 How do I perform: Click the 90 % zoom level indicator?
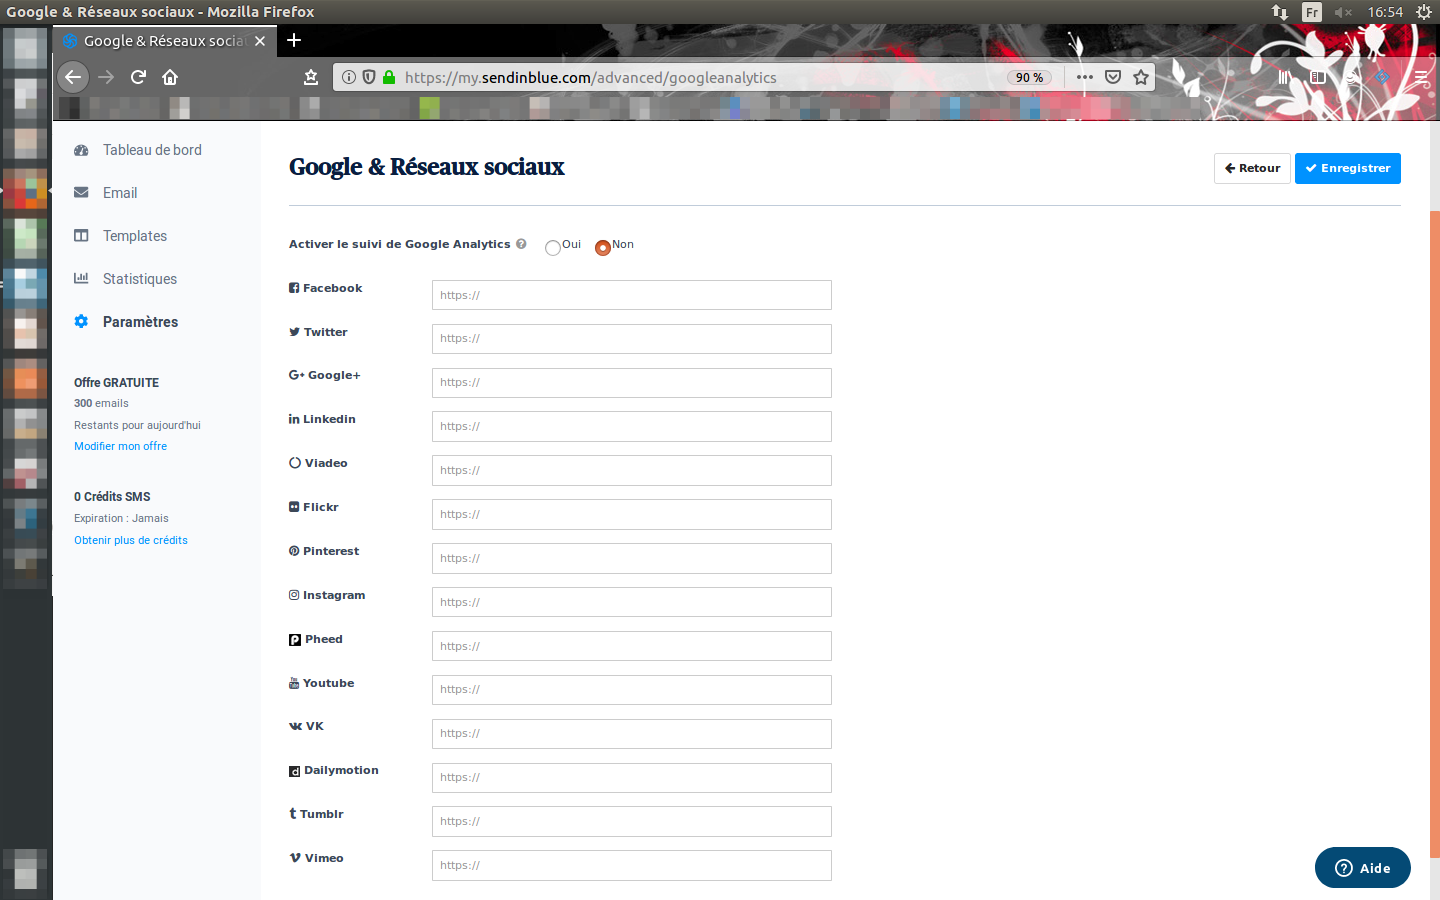1029,77
